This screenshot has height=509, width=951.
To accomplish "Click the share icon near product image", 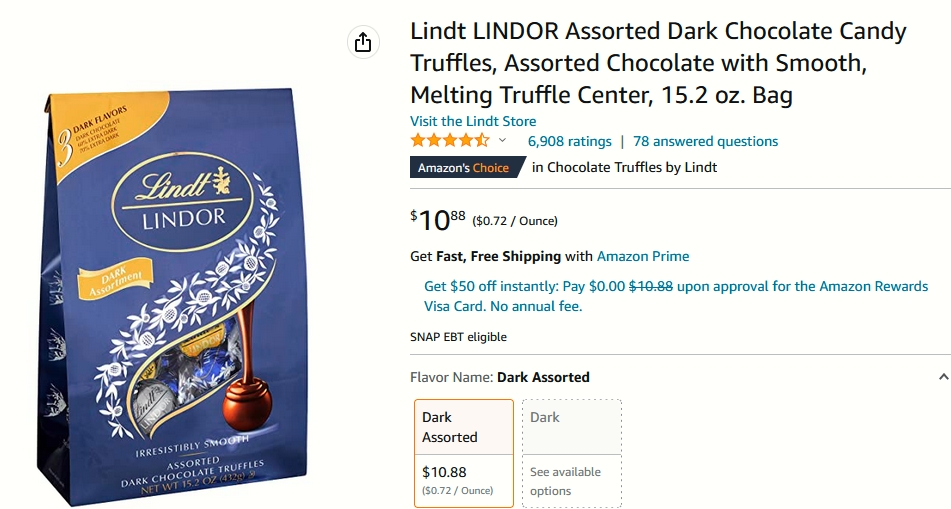I will tap(363, 42).
